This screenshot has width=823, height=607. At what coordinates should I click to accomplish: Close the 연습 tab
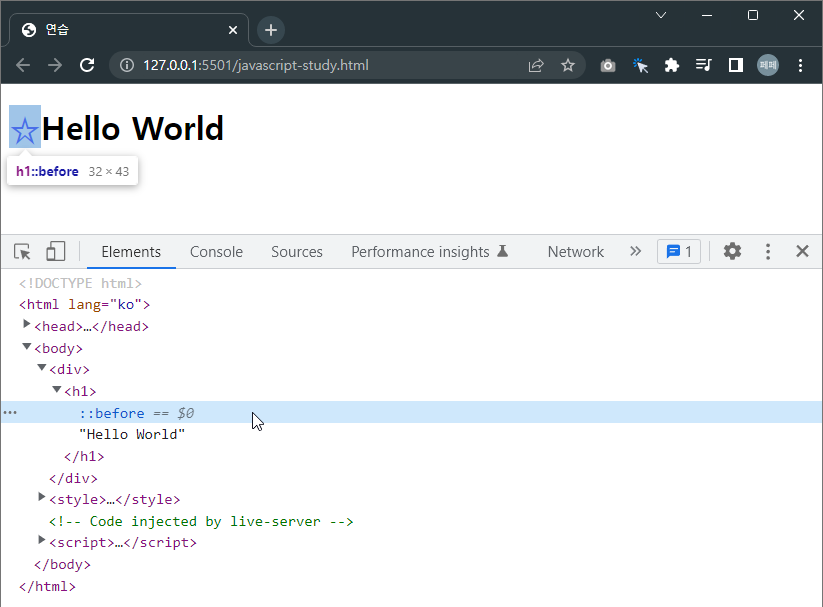(x=233, y=30)
